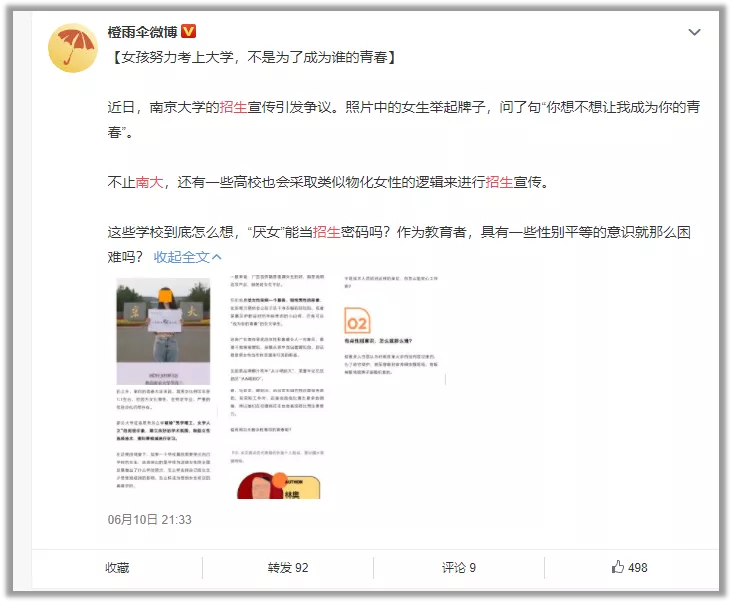Open the 橙雨伞微博 profile name
Screen dimensions: 732x603
tap(142, 32)
